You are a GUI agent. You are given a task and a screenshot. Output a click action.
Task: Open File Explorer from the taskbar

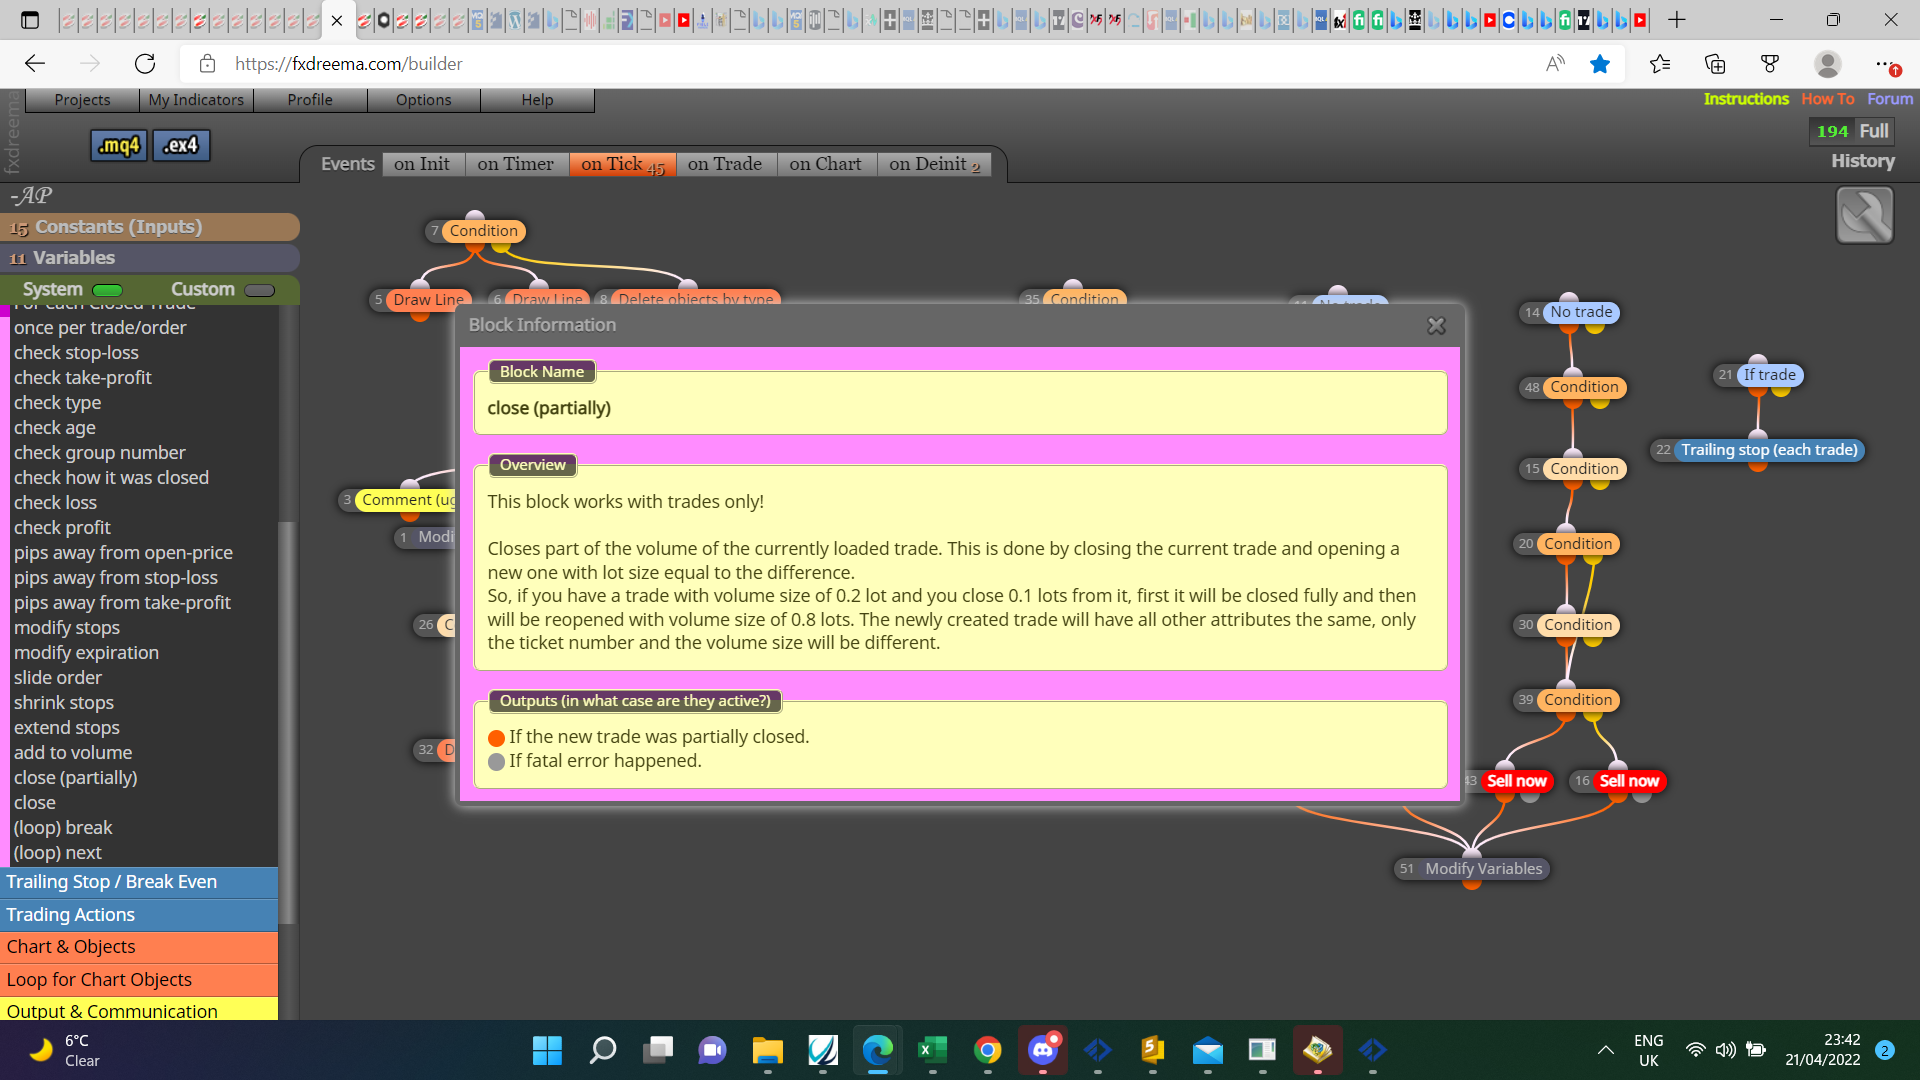click(x=767, y=1050)
